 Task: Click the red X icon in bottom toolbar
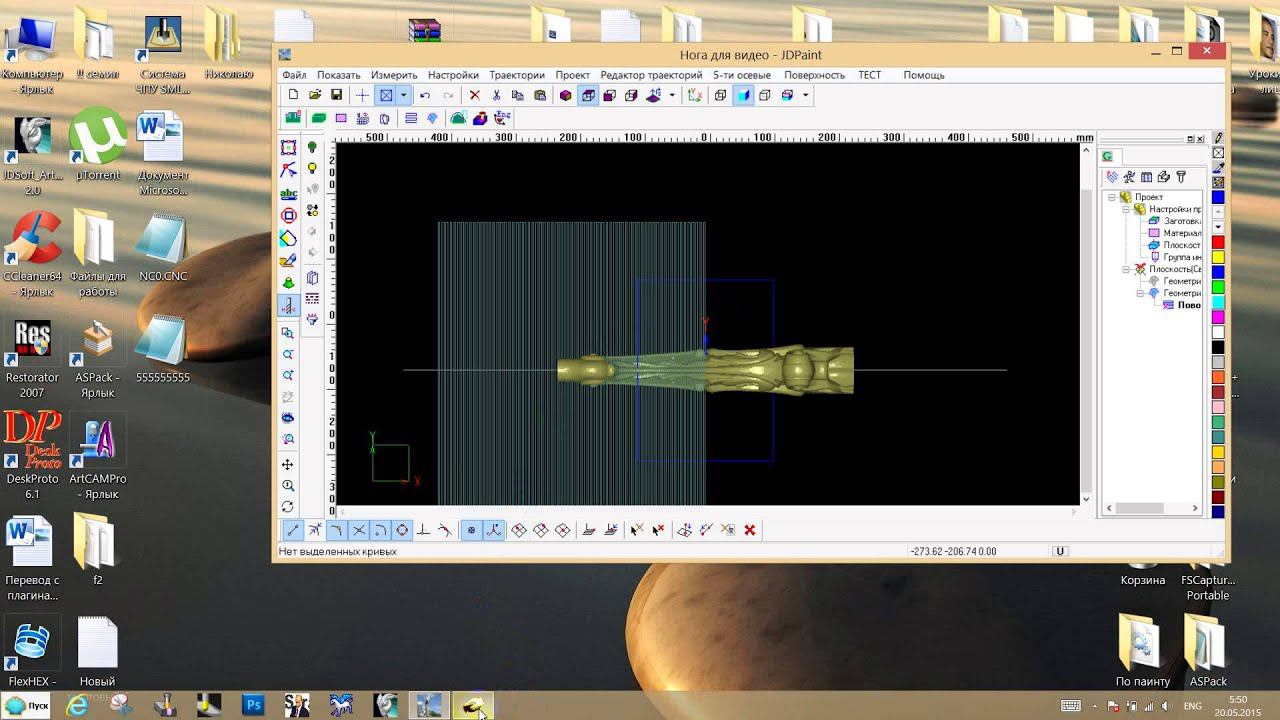(x=750, y=530)
